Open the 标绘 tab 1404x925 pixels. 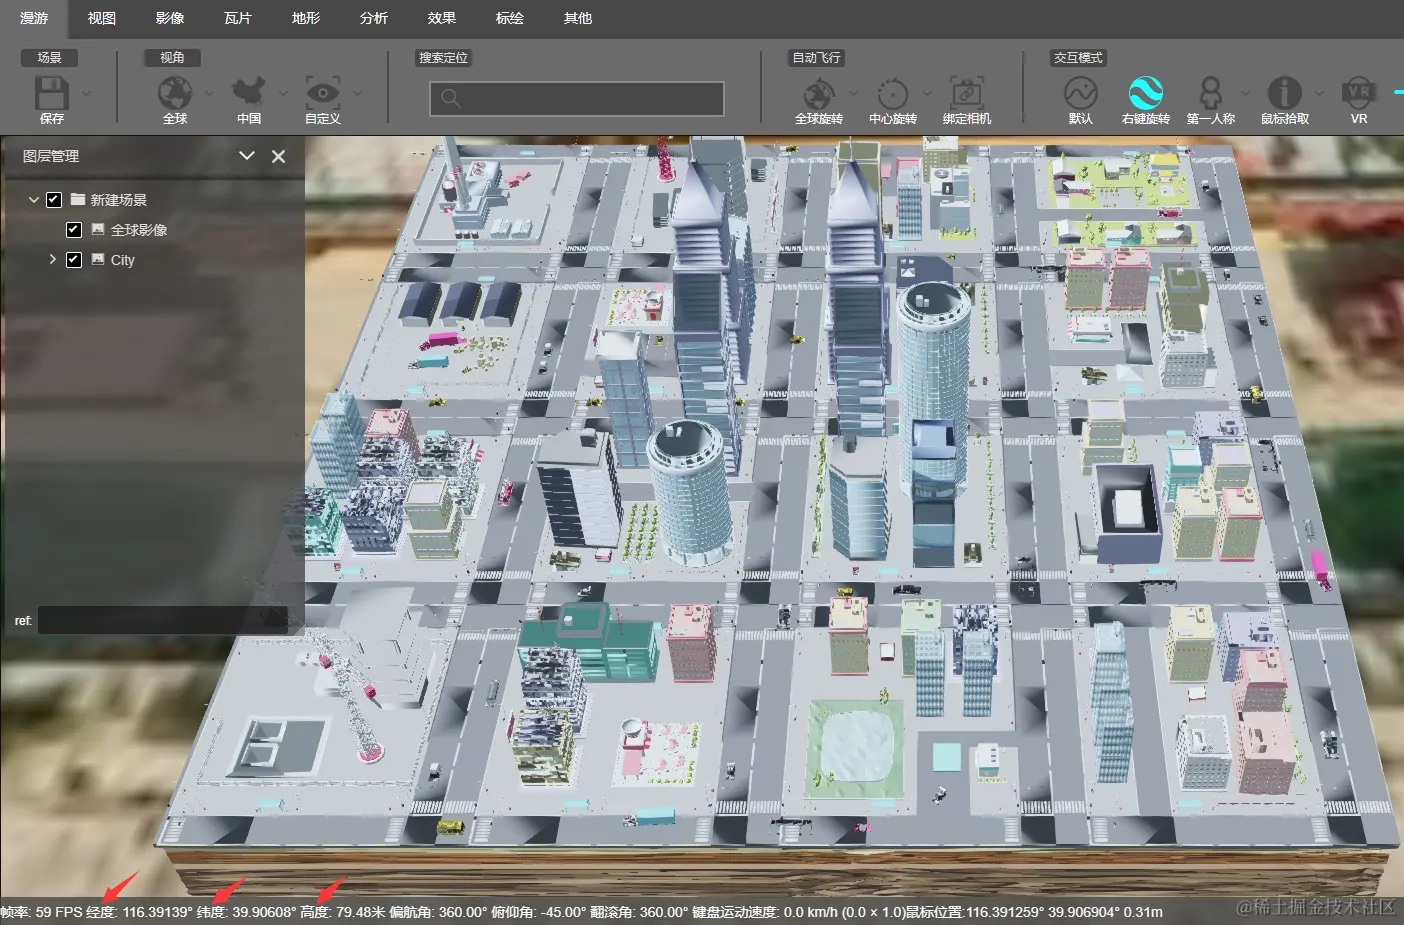(x=510, y=18)
